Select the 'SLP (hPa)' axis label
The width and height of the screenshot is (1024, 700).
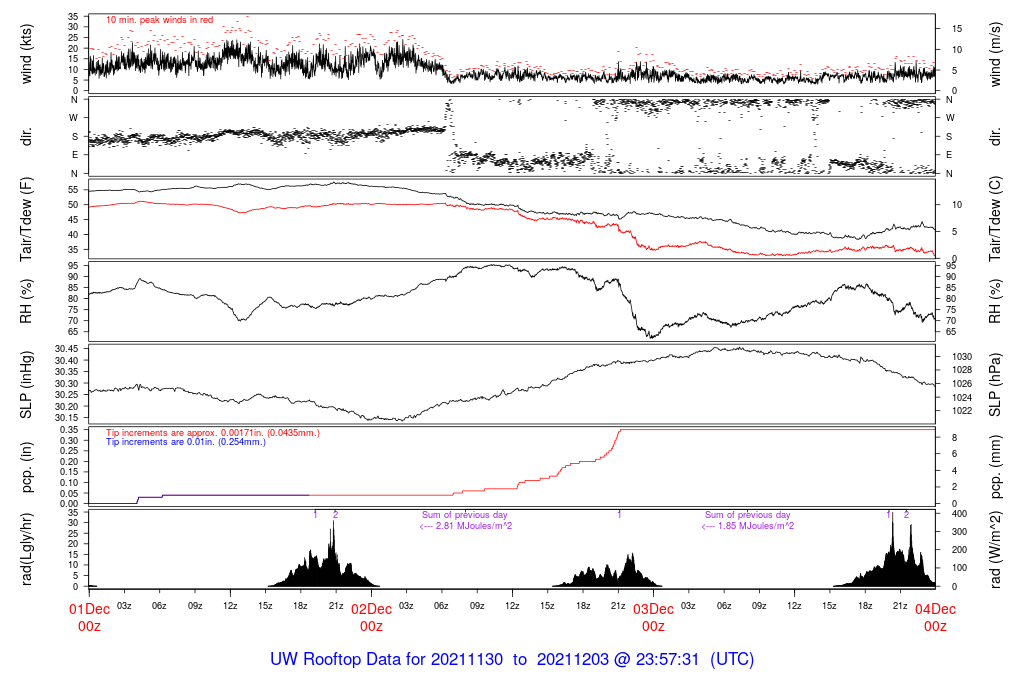click(995, 385)
